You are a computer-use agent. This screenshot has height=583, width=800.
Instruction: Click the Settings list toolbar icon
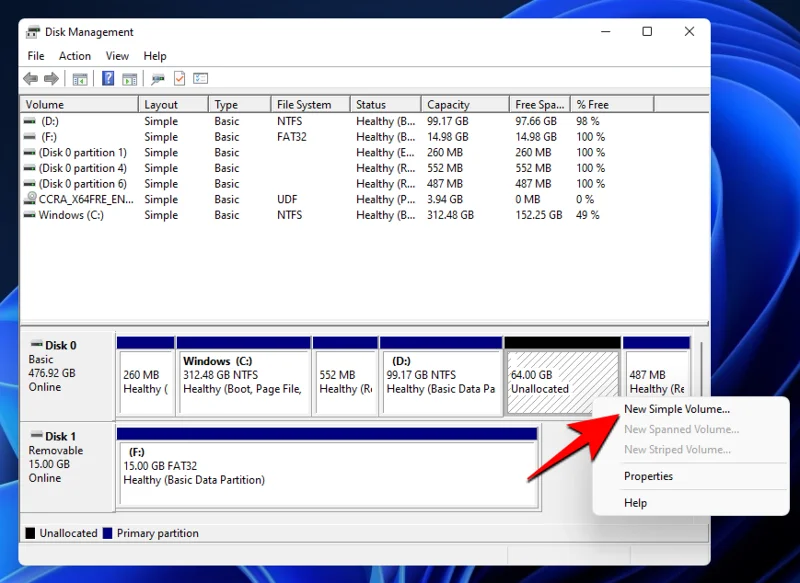(201, 79)
